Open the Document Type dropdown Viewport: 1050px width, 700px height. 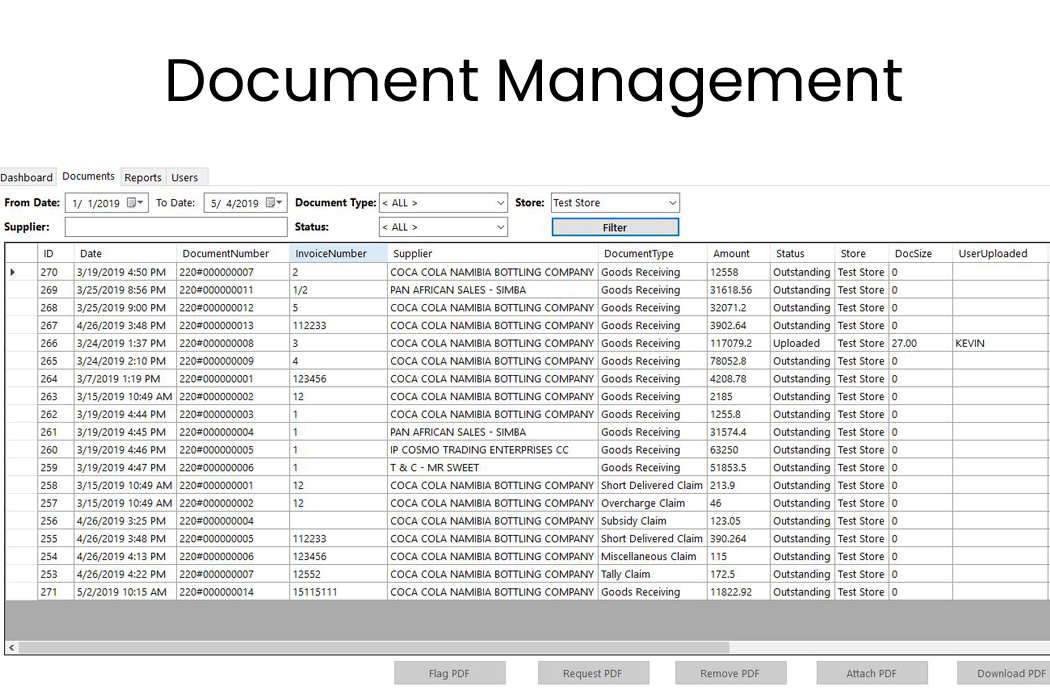[x=500, y=203]
